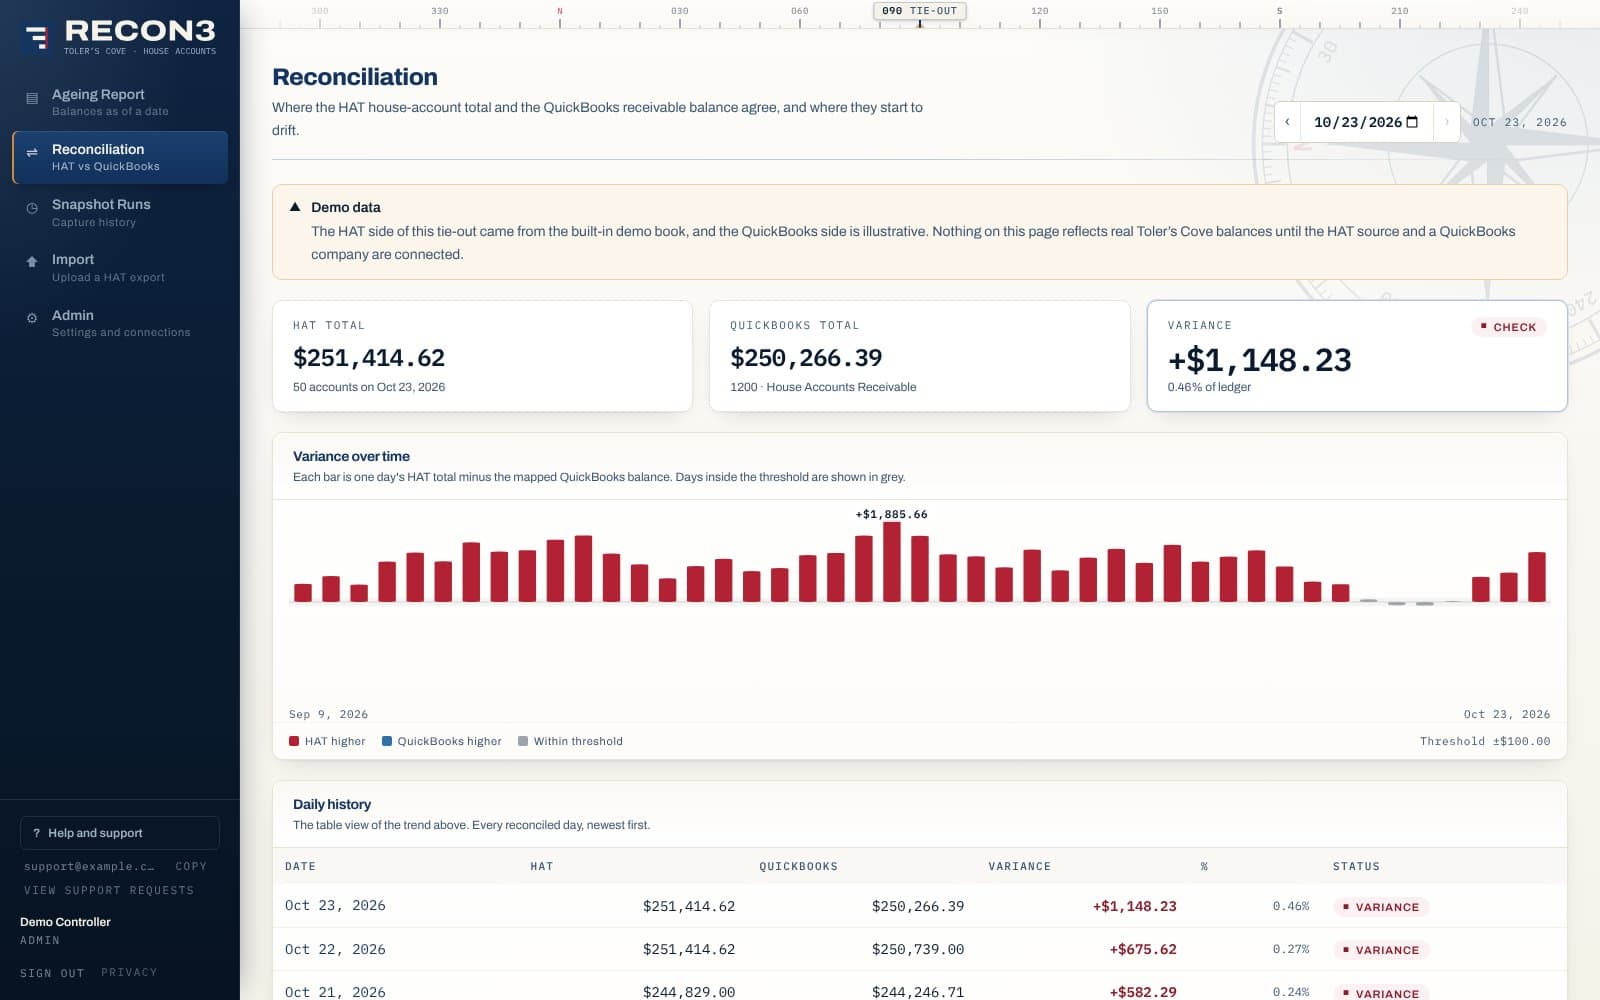Click the HAT higher red legend swatch
The width and height of the screenshot is (1600, 1000).
294,741
